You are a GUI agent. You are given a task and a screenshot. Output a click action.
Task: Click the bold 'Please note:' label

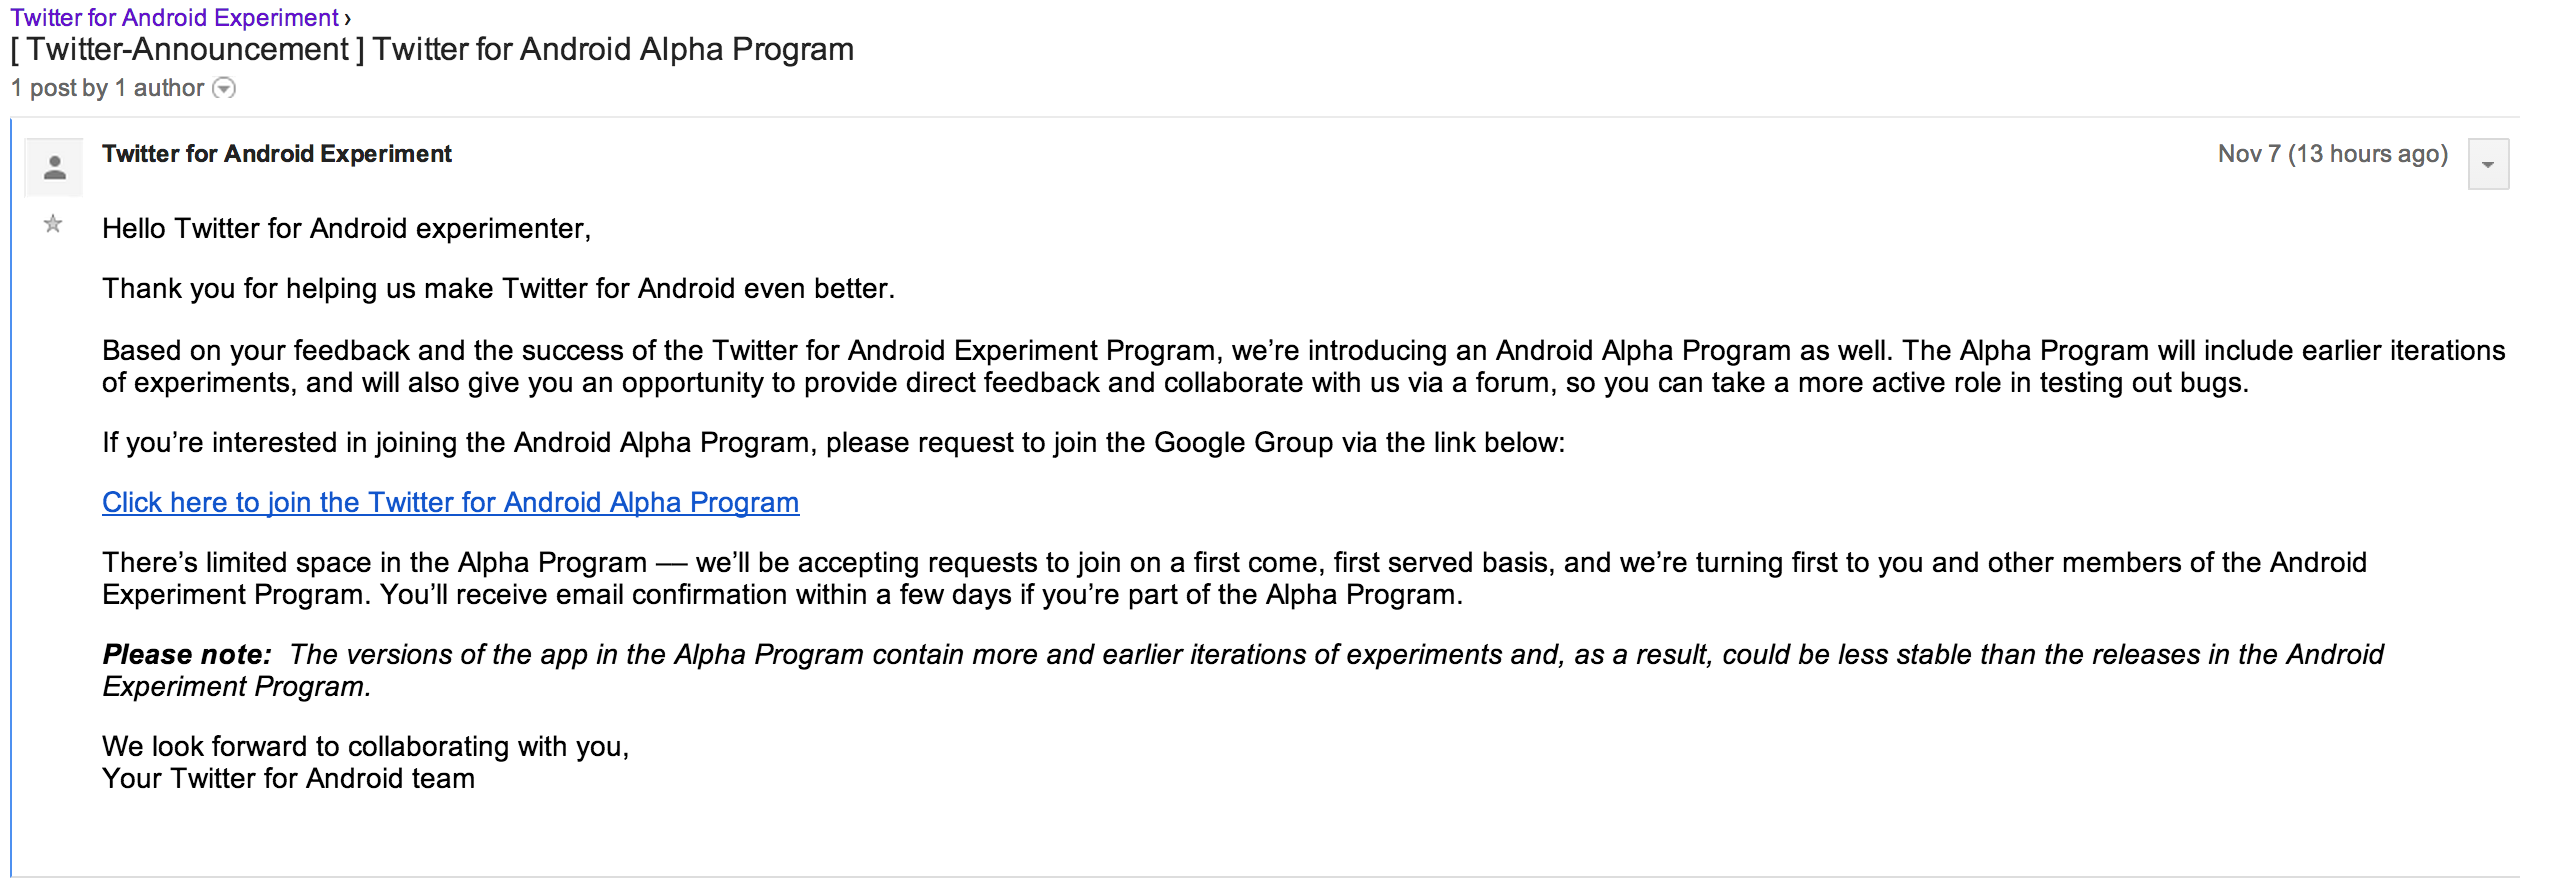(187, 655)
